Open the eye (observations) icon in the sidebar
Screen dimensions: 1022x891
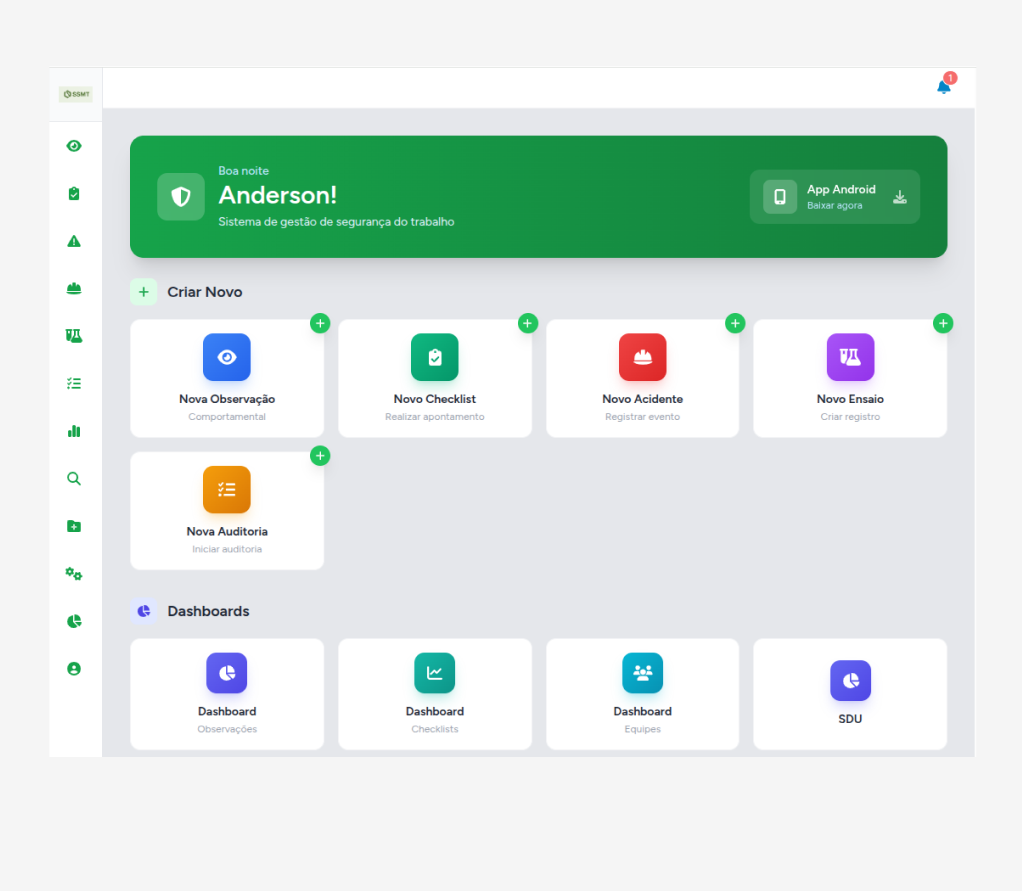pos(74,146)
